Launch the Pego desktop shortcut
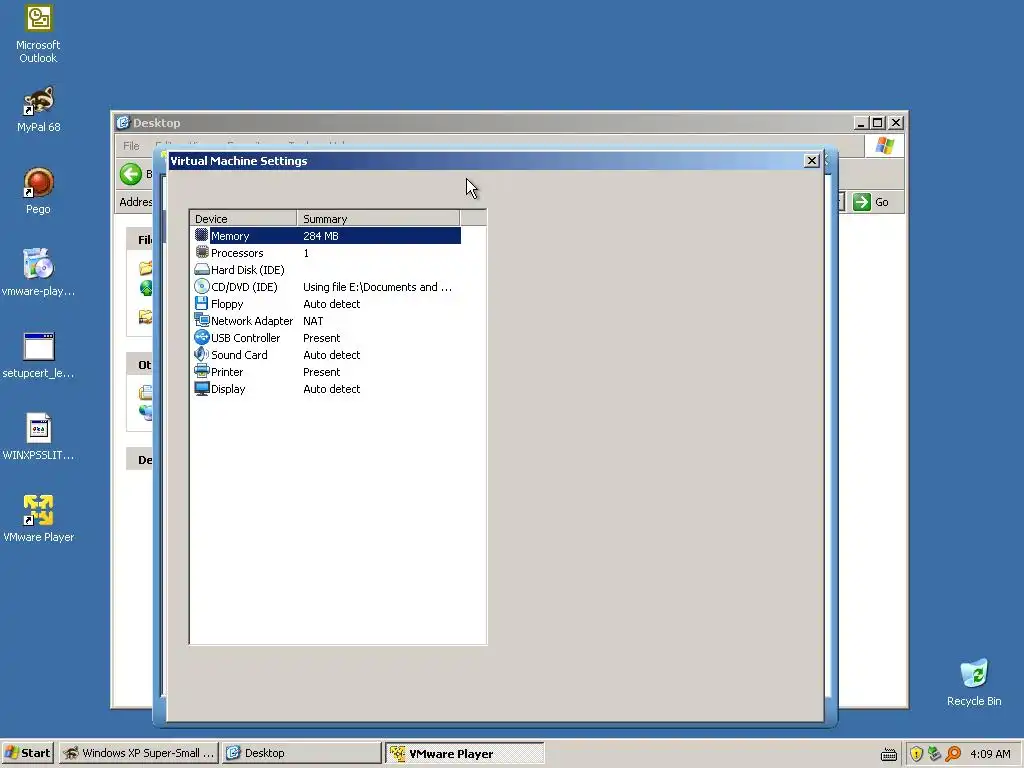Viewport: 1024px width, 768px height. [x=38, y=183]
